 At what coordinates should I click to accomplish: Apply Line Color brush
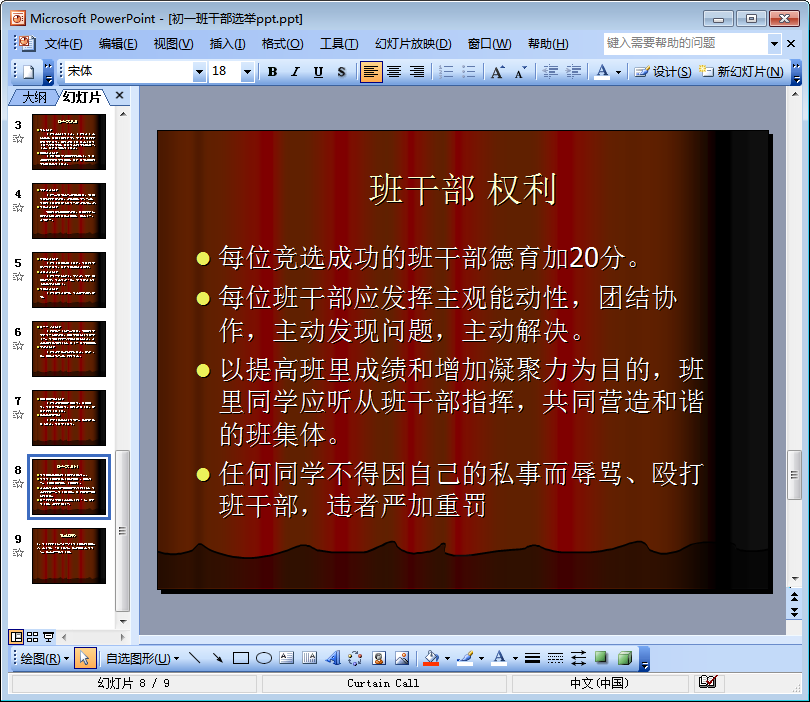(x=465, y=658)
